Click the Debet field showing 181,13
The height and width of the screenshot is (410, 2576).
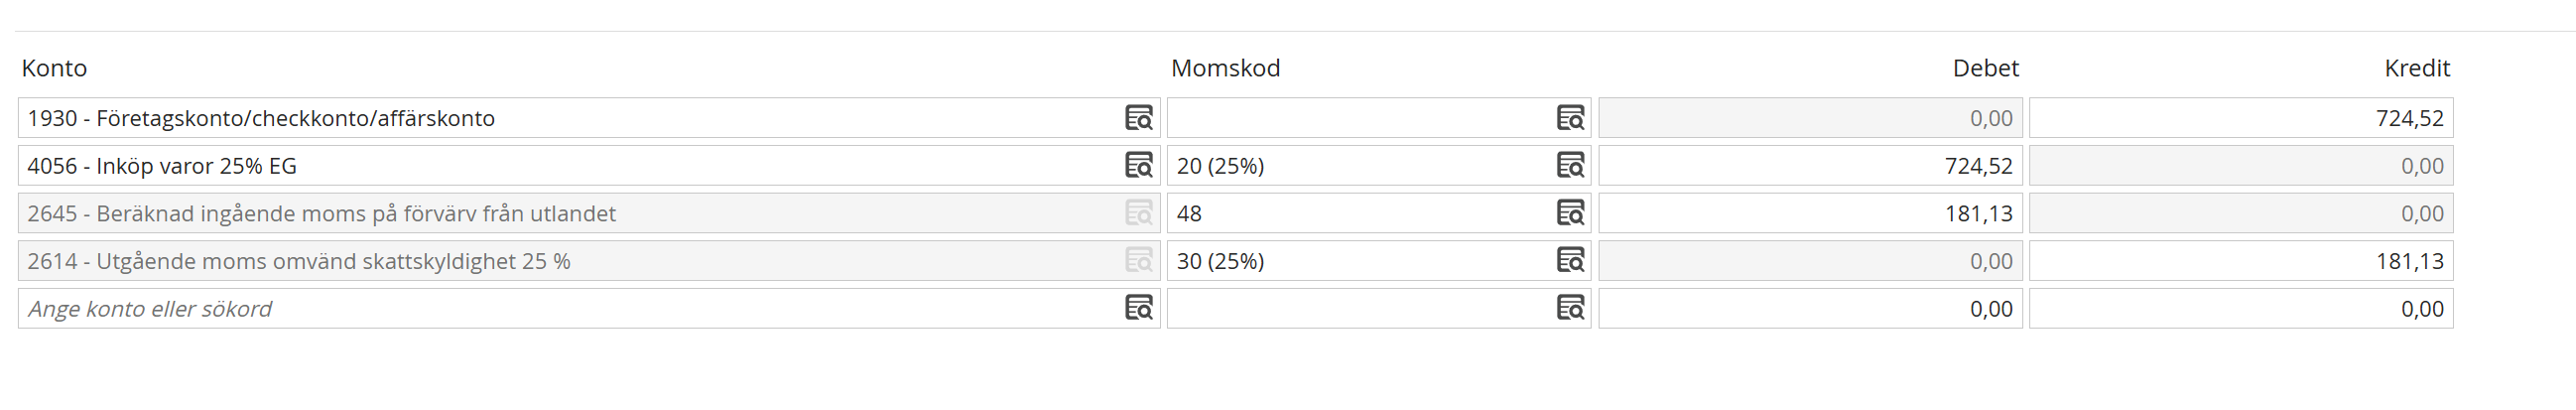[1810, 213]
